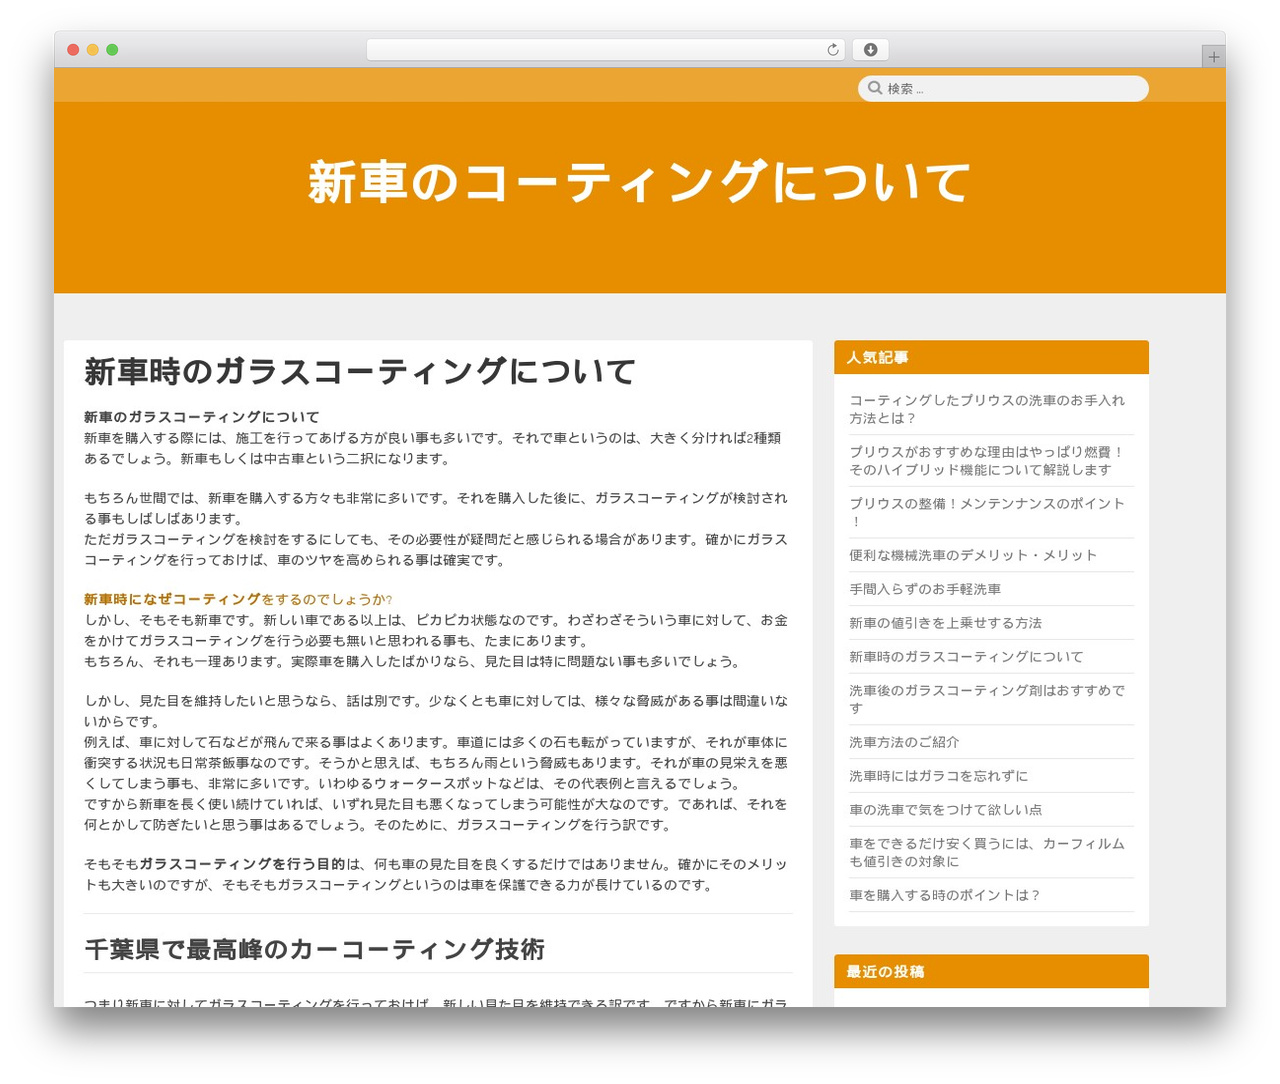Open link プリウスがおすすめな理由はやっぱり燃費！
Screen dimensions: 1280x1084
[987, 461]
